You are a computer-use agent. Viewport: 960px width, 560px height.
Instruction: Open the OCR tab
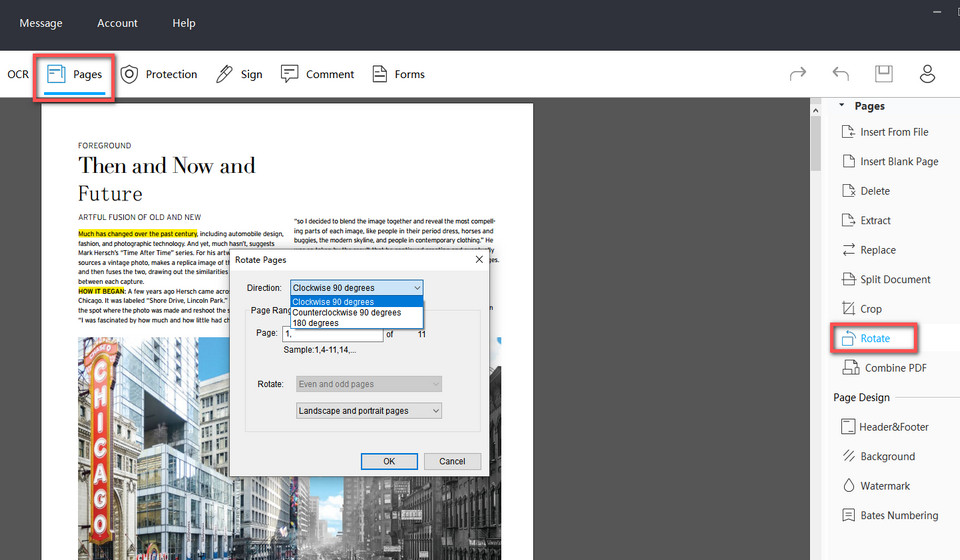[x=18, y=74]
